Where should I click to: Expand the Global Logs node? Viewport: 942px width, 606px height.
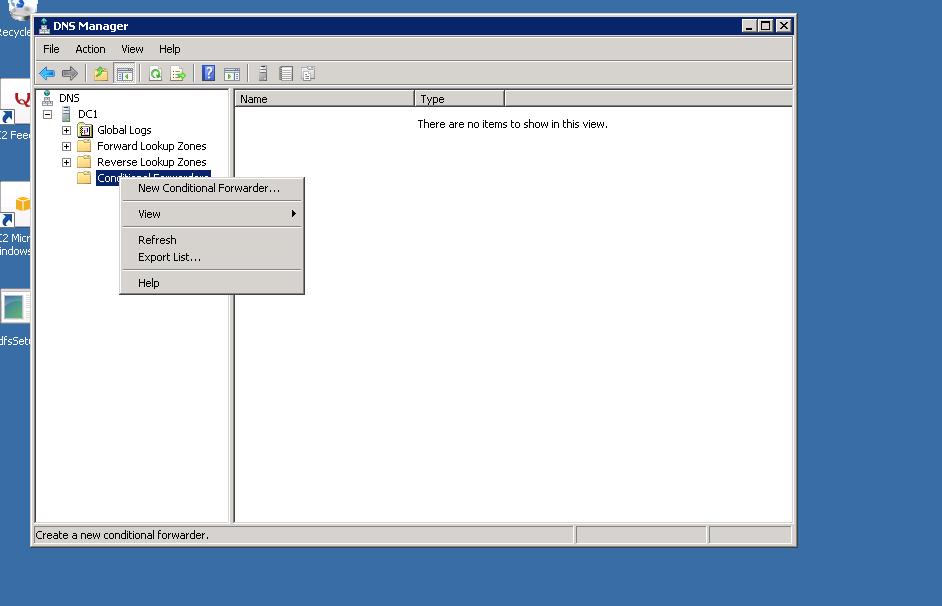point(67,130)
